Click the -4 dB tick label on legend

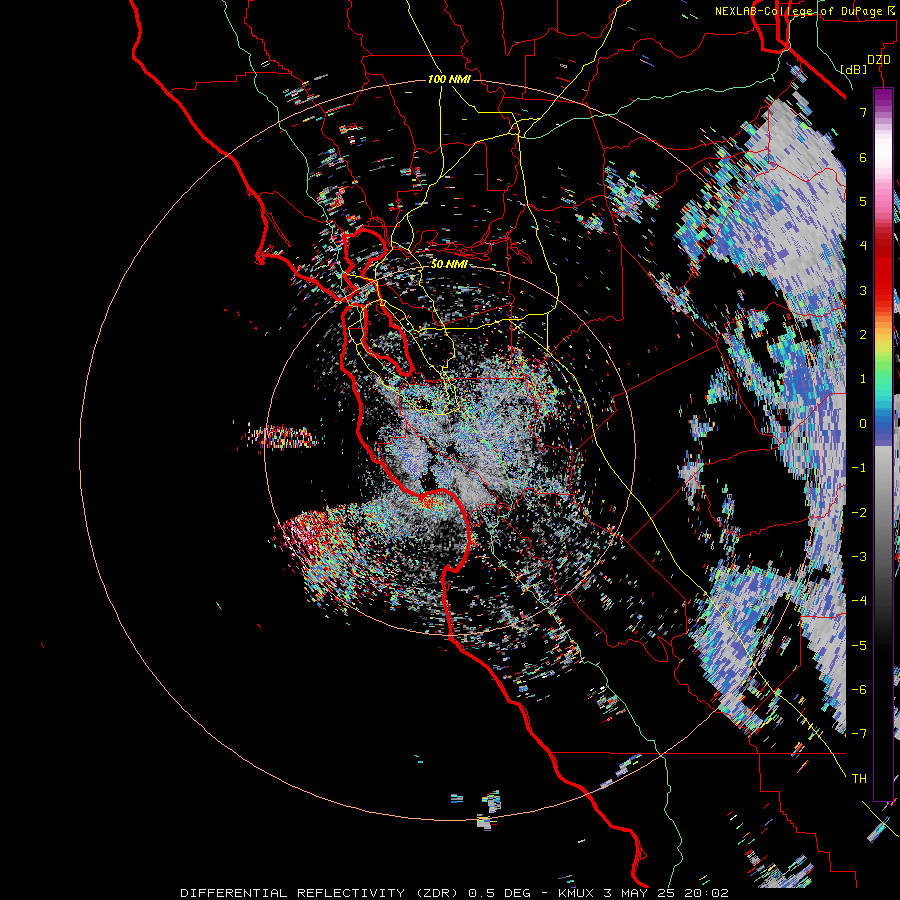coord(859,601)
